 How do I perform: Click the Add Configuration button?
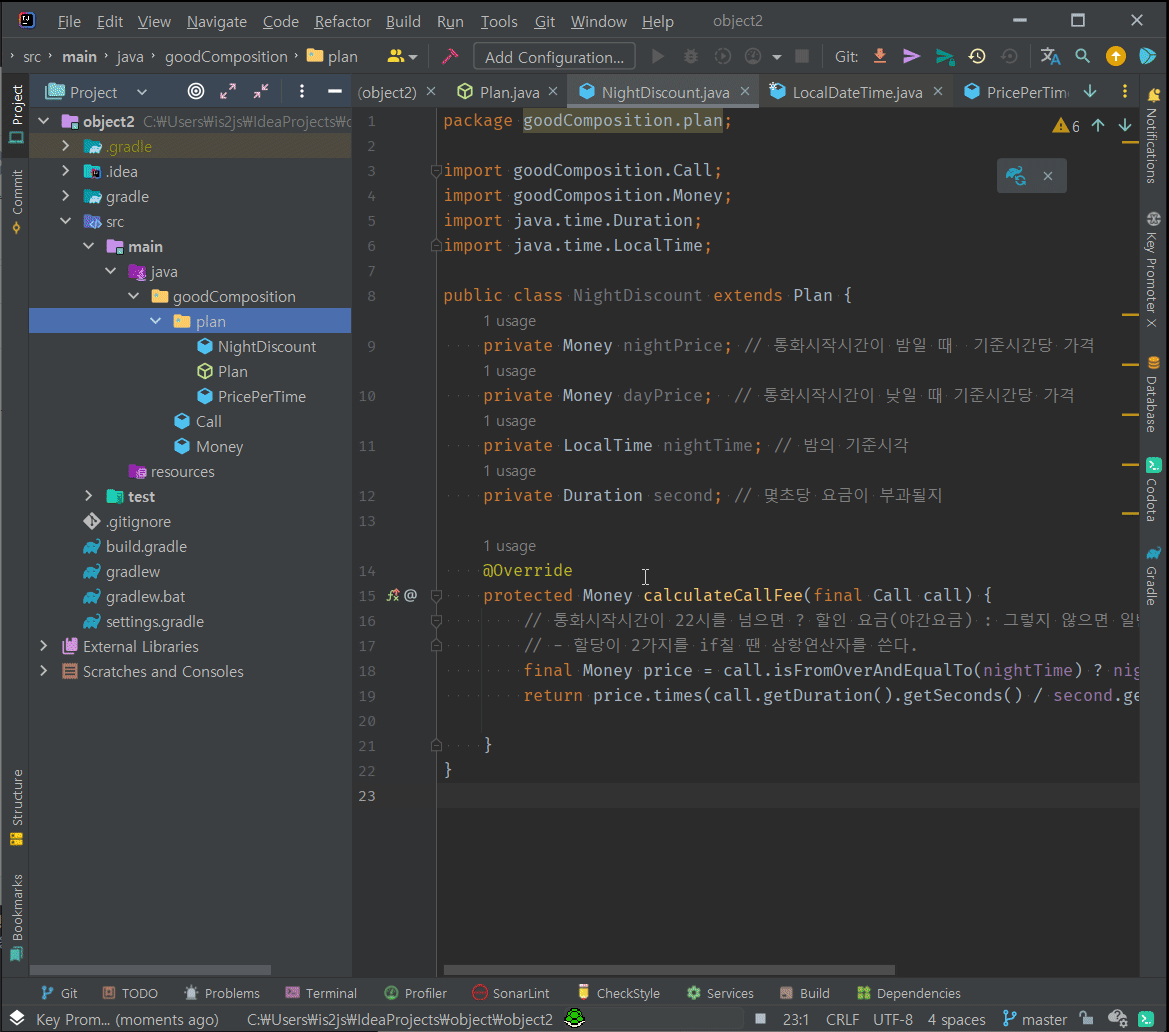click(x=554, y=57)
